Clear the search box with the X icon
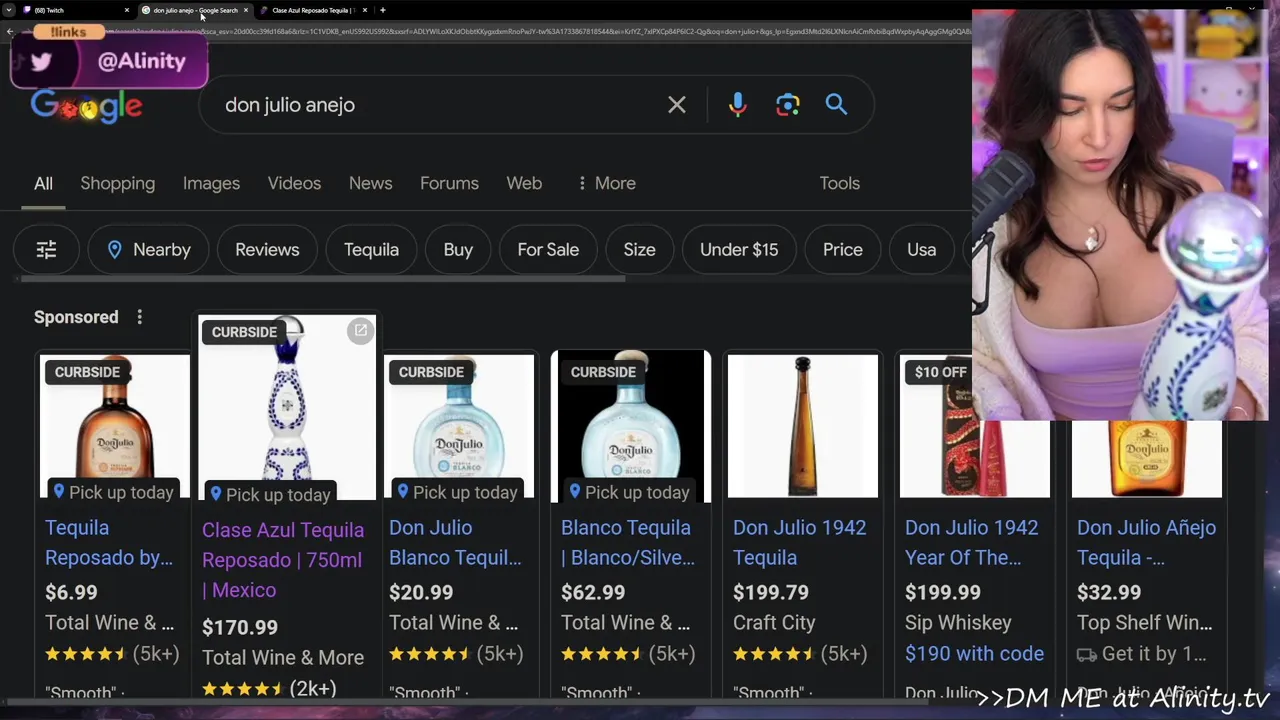 pyautogui.click(x=677, y=104)
